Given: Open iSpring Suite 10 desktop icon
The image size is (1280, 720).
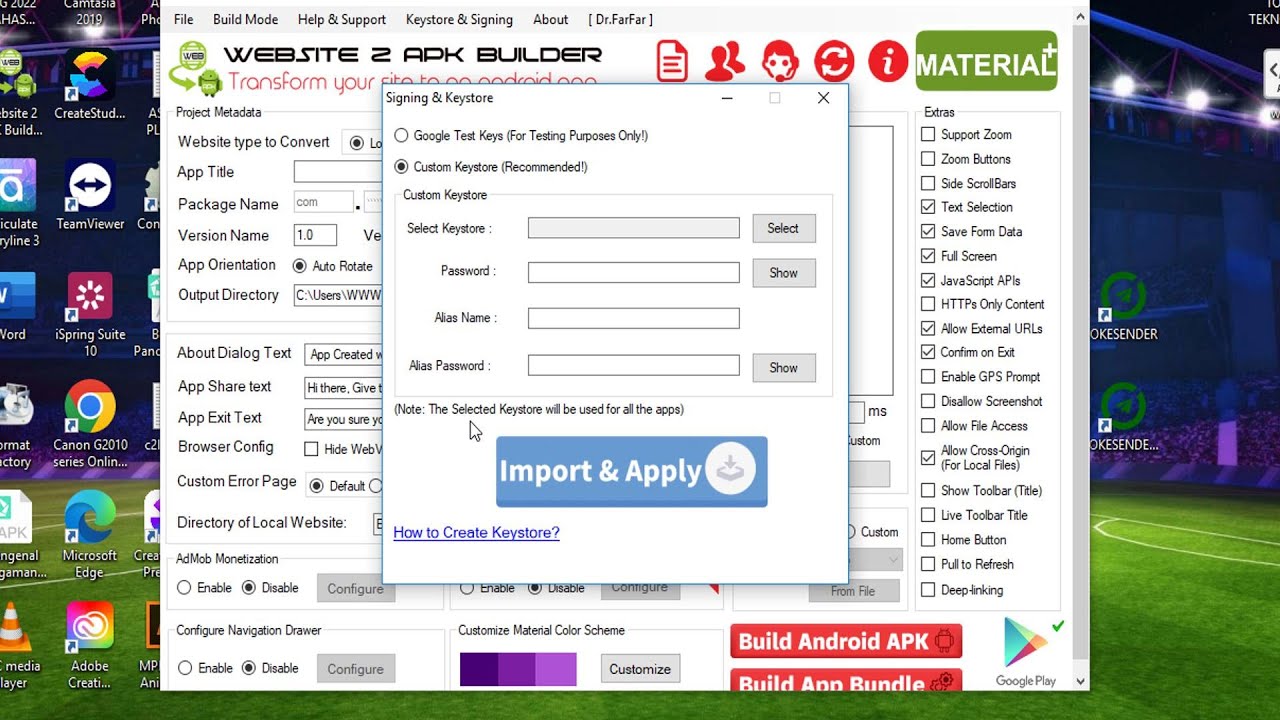Looking at the screenshot, I should coord(90,314).
